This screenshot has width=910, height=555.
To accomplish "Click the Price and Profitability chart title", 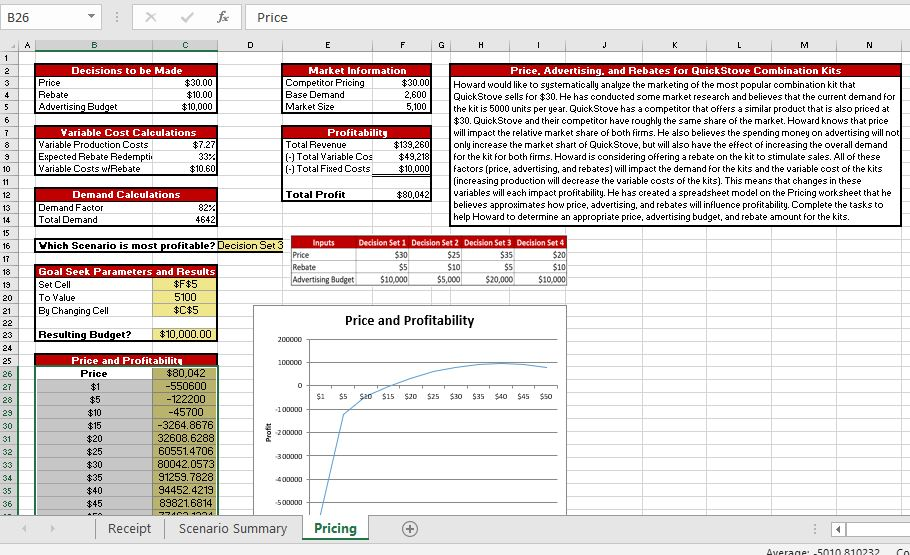I will point(410,320).
